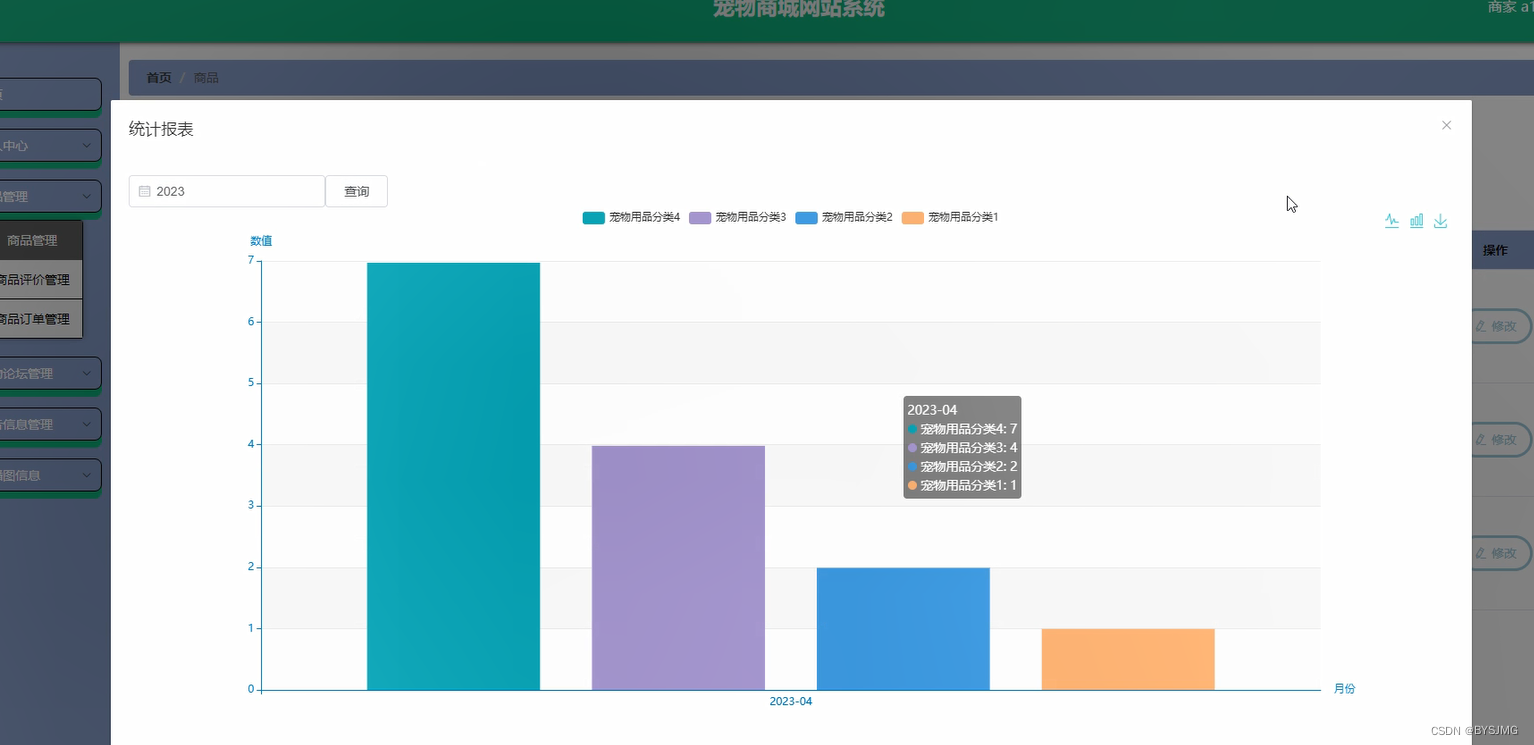The width and height of the screenshot is (1534, 745).
Task: Click 商品 breadcrumb link
Action: [x=206, y=78]
